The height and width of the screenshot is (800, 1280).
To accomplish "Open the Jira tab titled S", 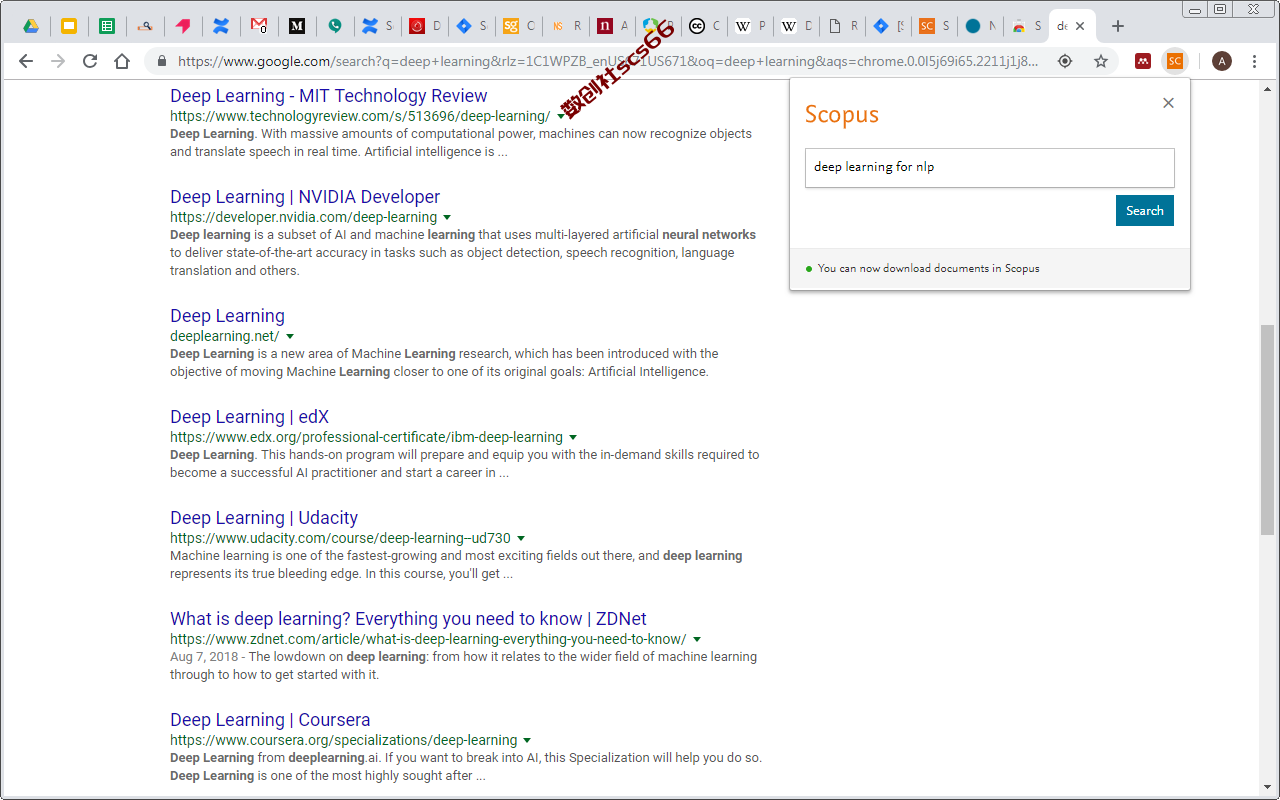I will click(472, 26).
